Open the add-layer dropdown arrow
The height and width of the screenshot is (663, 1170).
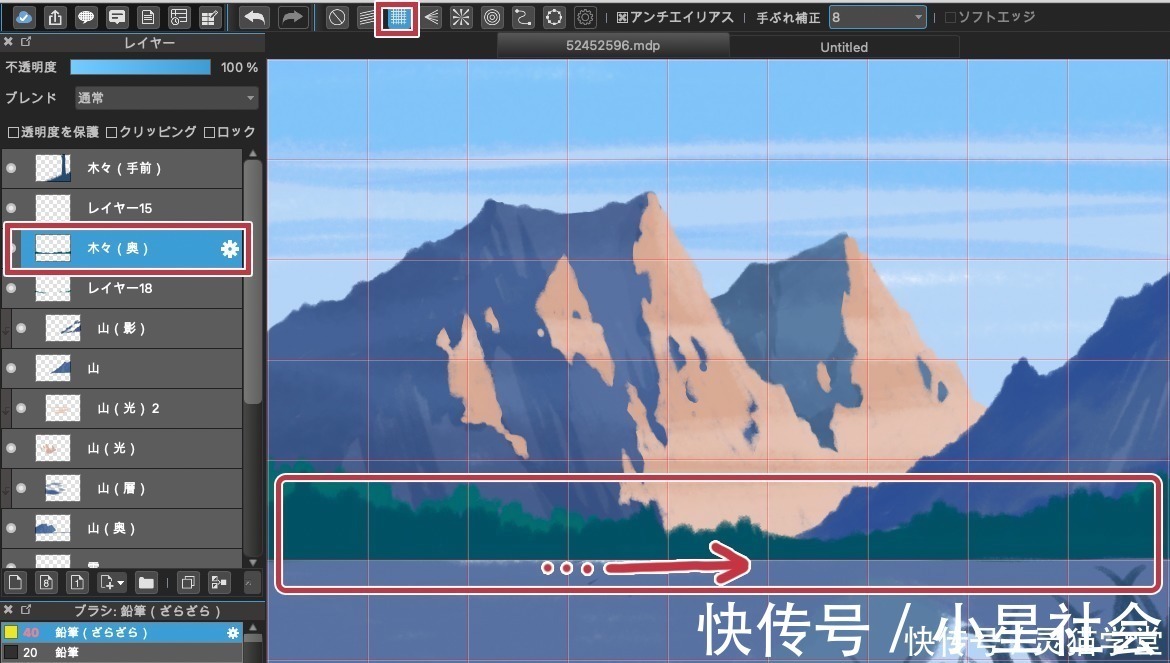(x=118, y=582)
